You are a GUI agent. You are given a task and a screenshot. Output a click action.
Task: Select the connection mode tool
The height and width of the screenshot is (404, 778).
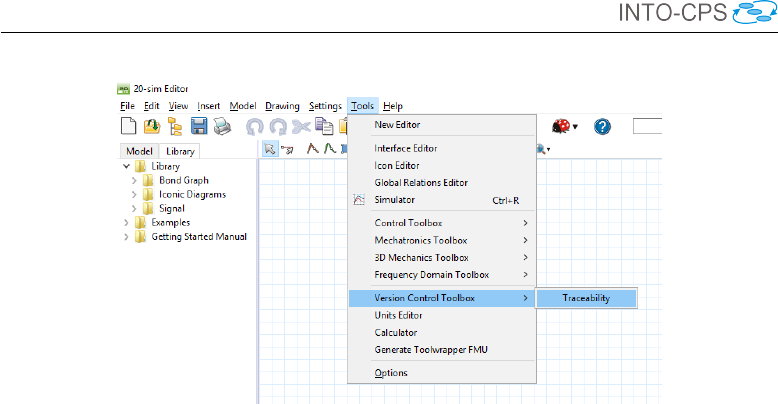pyautogui.click(x=287, y=149)
